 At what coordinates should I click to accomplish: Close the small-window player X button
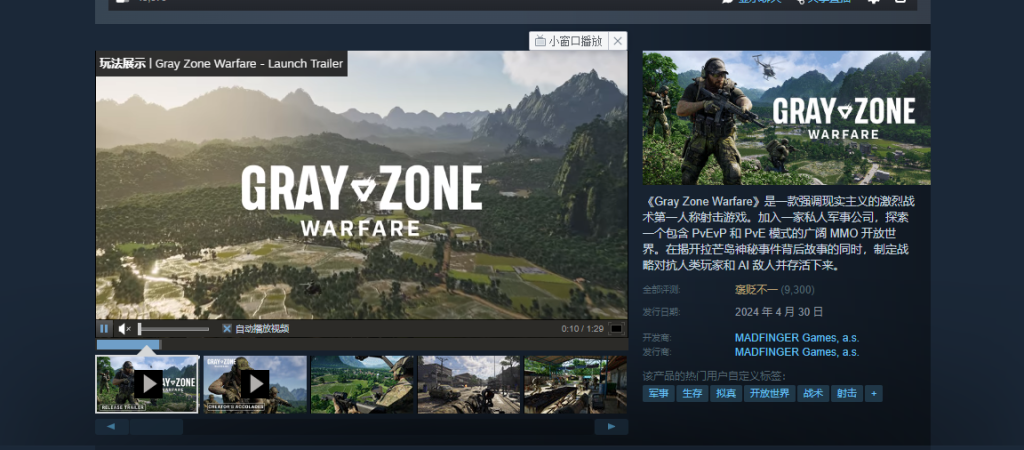click(618, 41)
